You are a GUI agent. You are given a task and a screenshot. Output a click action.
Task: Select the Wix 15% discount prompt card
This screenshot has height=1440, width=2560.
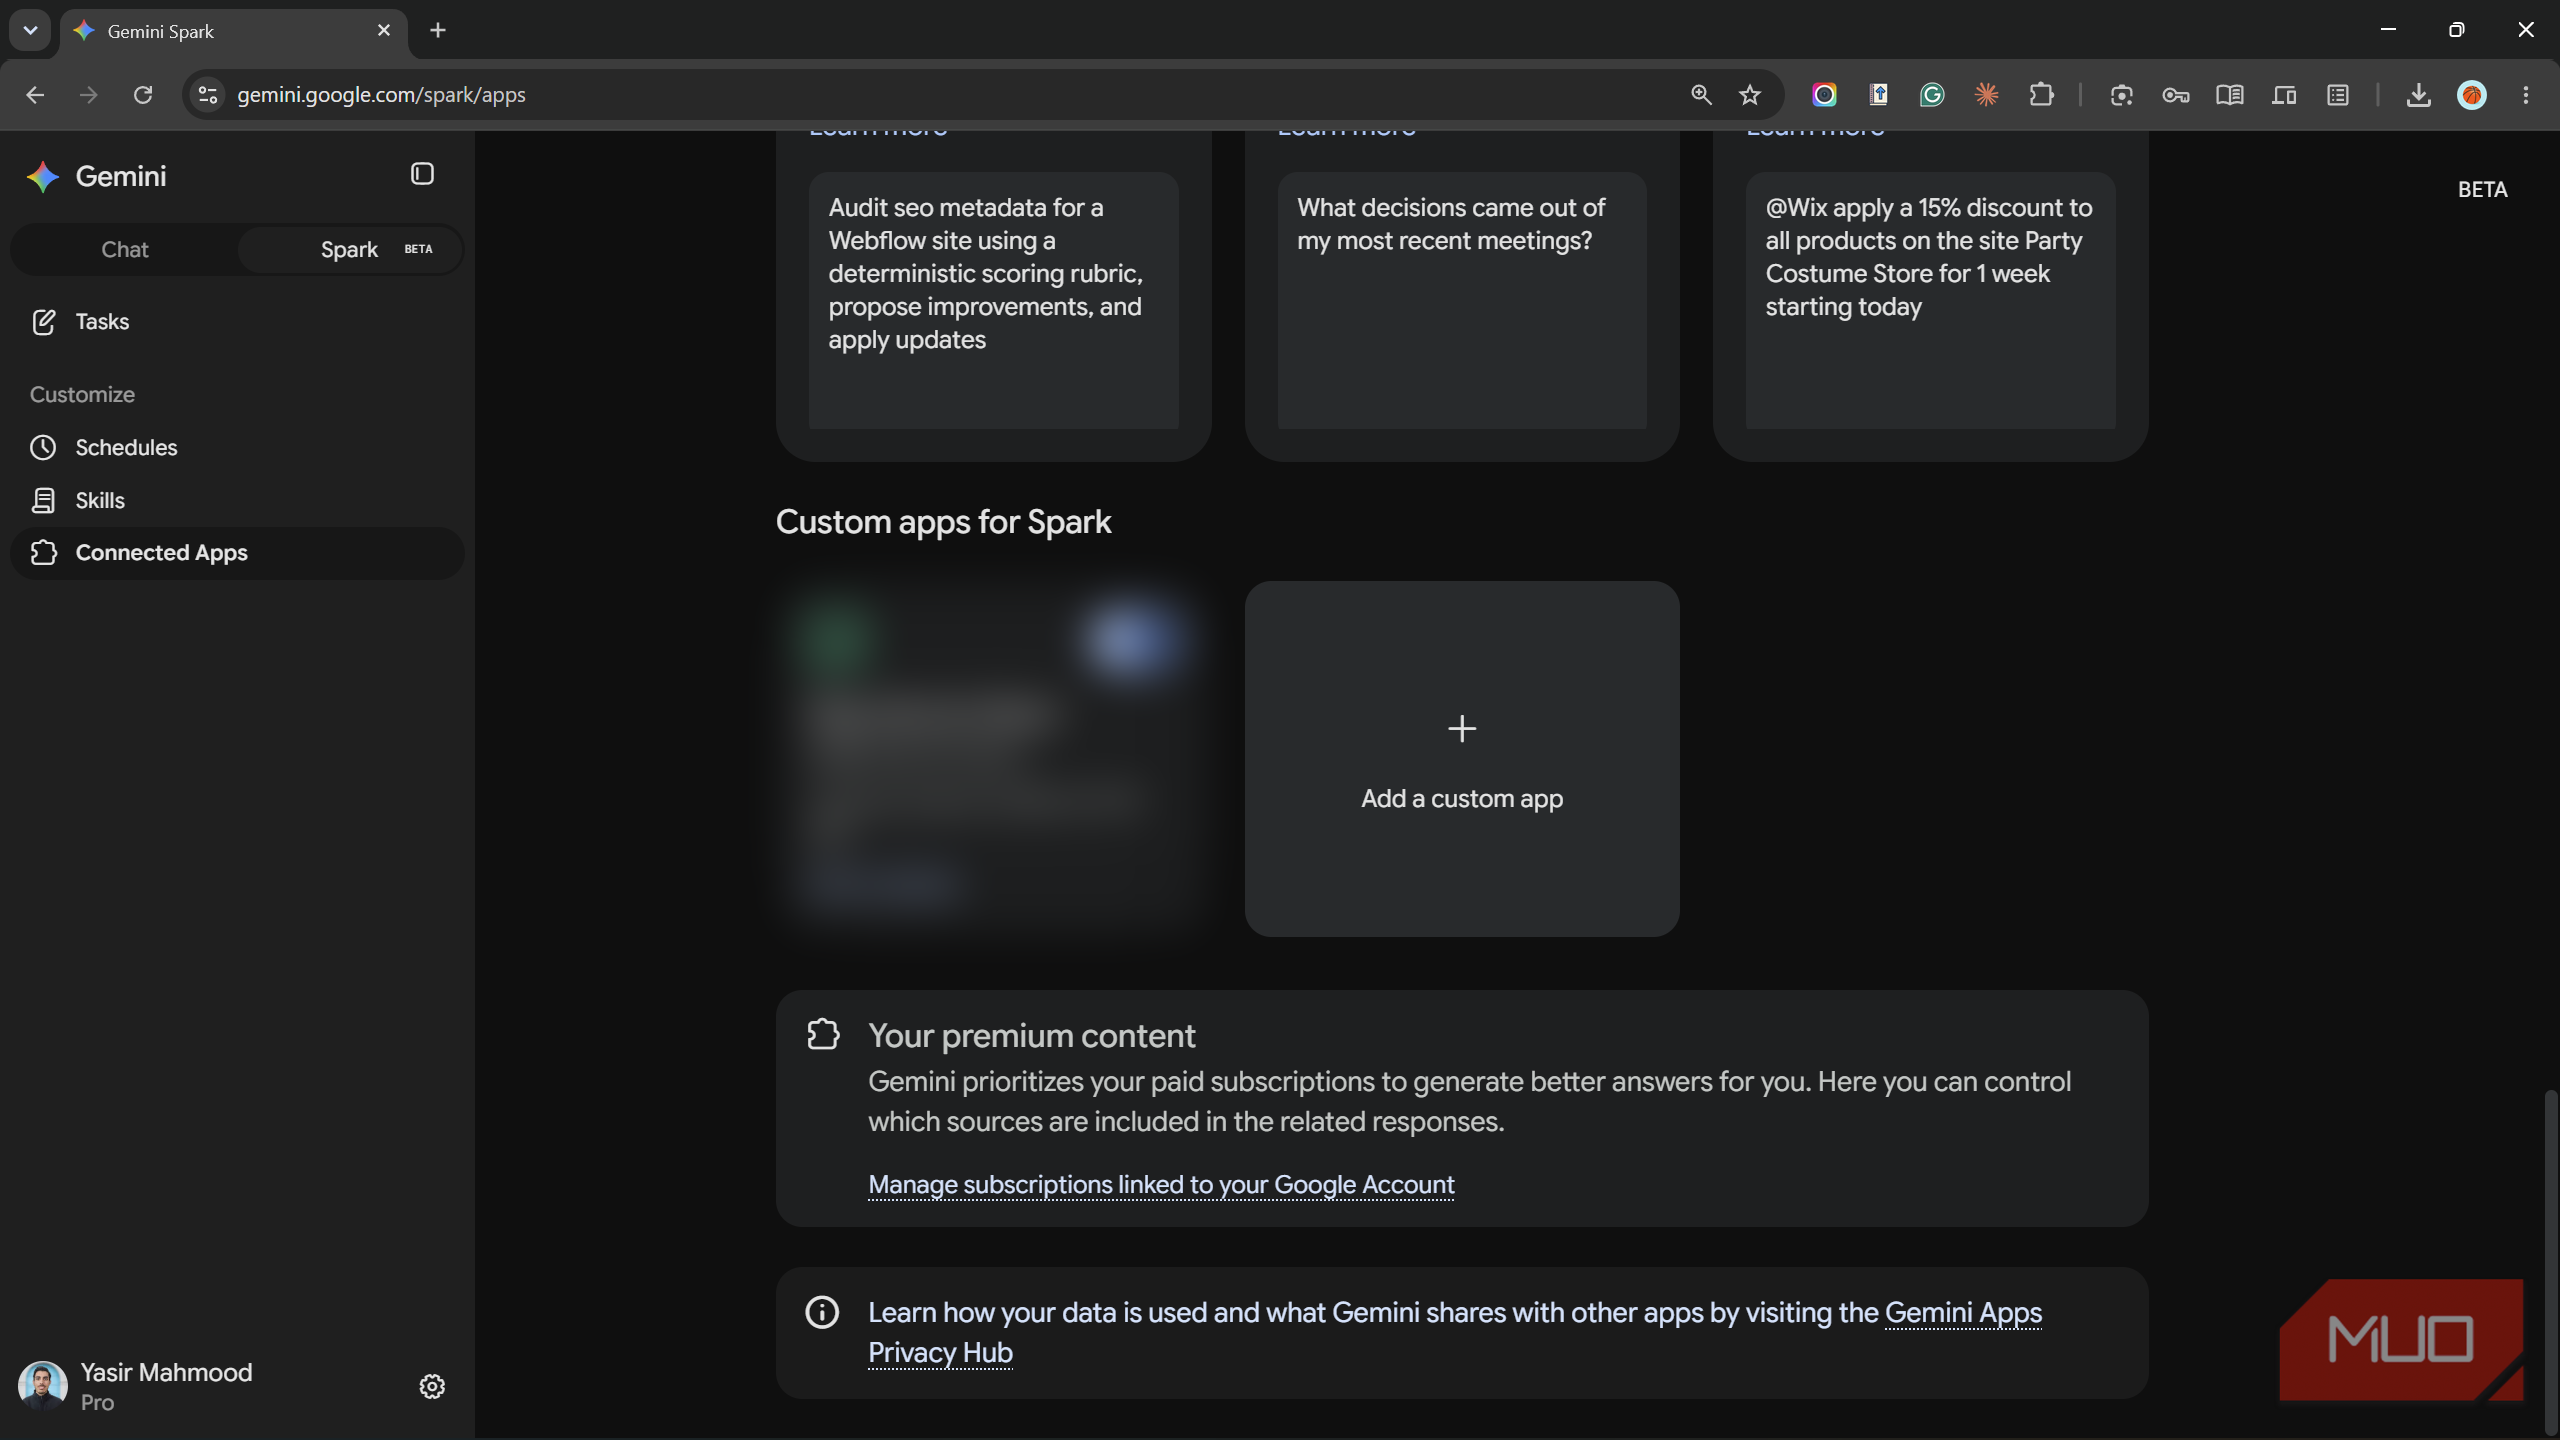pos(1930,300)
